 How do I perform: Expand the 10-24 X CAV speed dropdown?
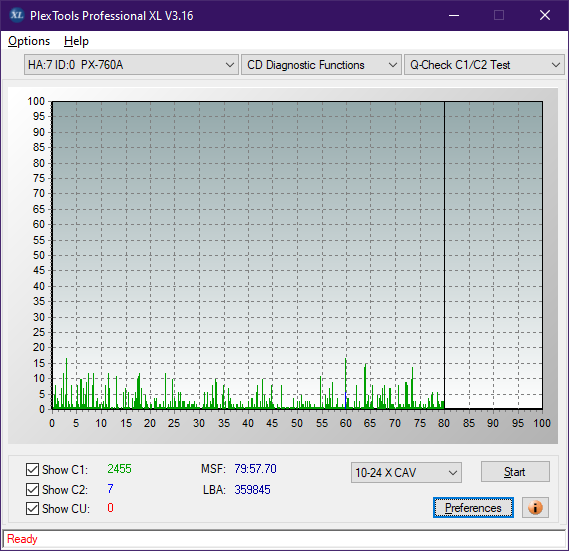click(x=406, y=473)
